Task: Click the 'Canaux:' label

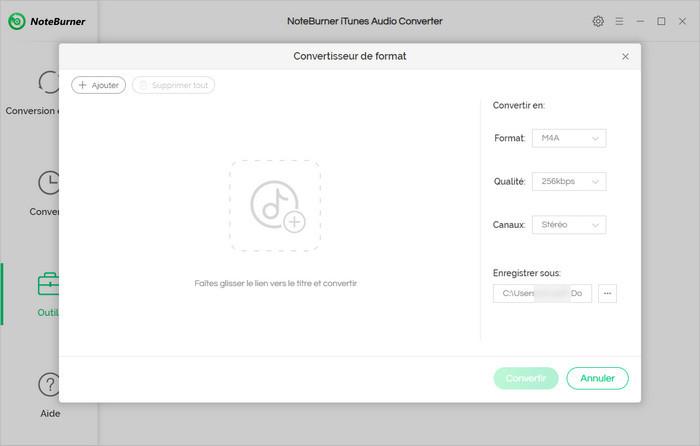Action: 509,225
